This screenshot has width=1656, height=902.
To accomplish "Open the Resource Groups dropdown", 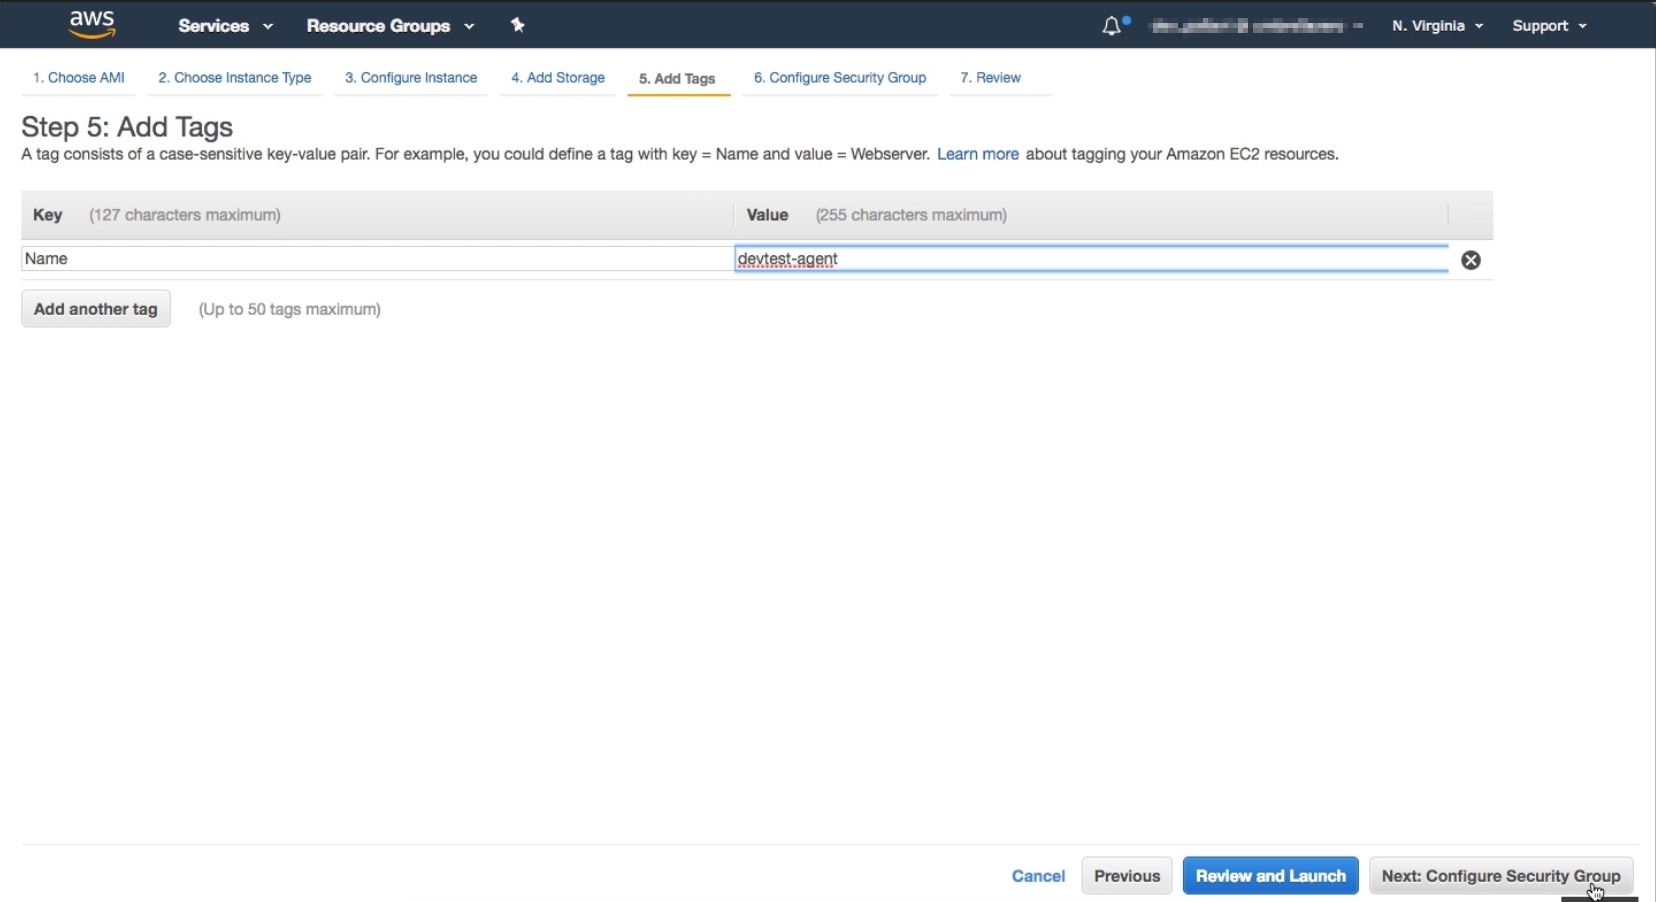I will click(390, 26).
